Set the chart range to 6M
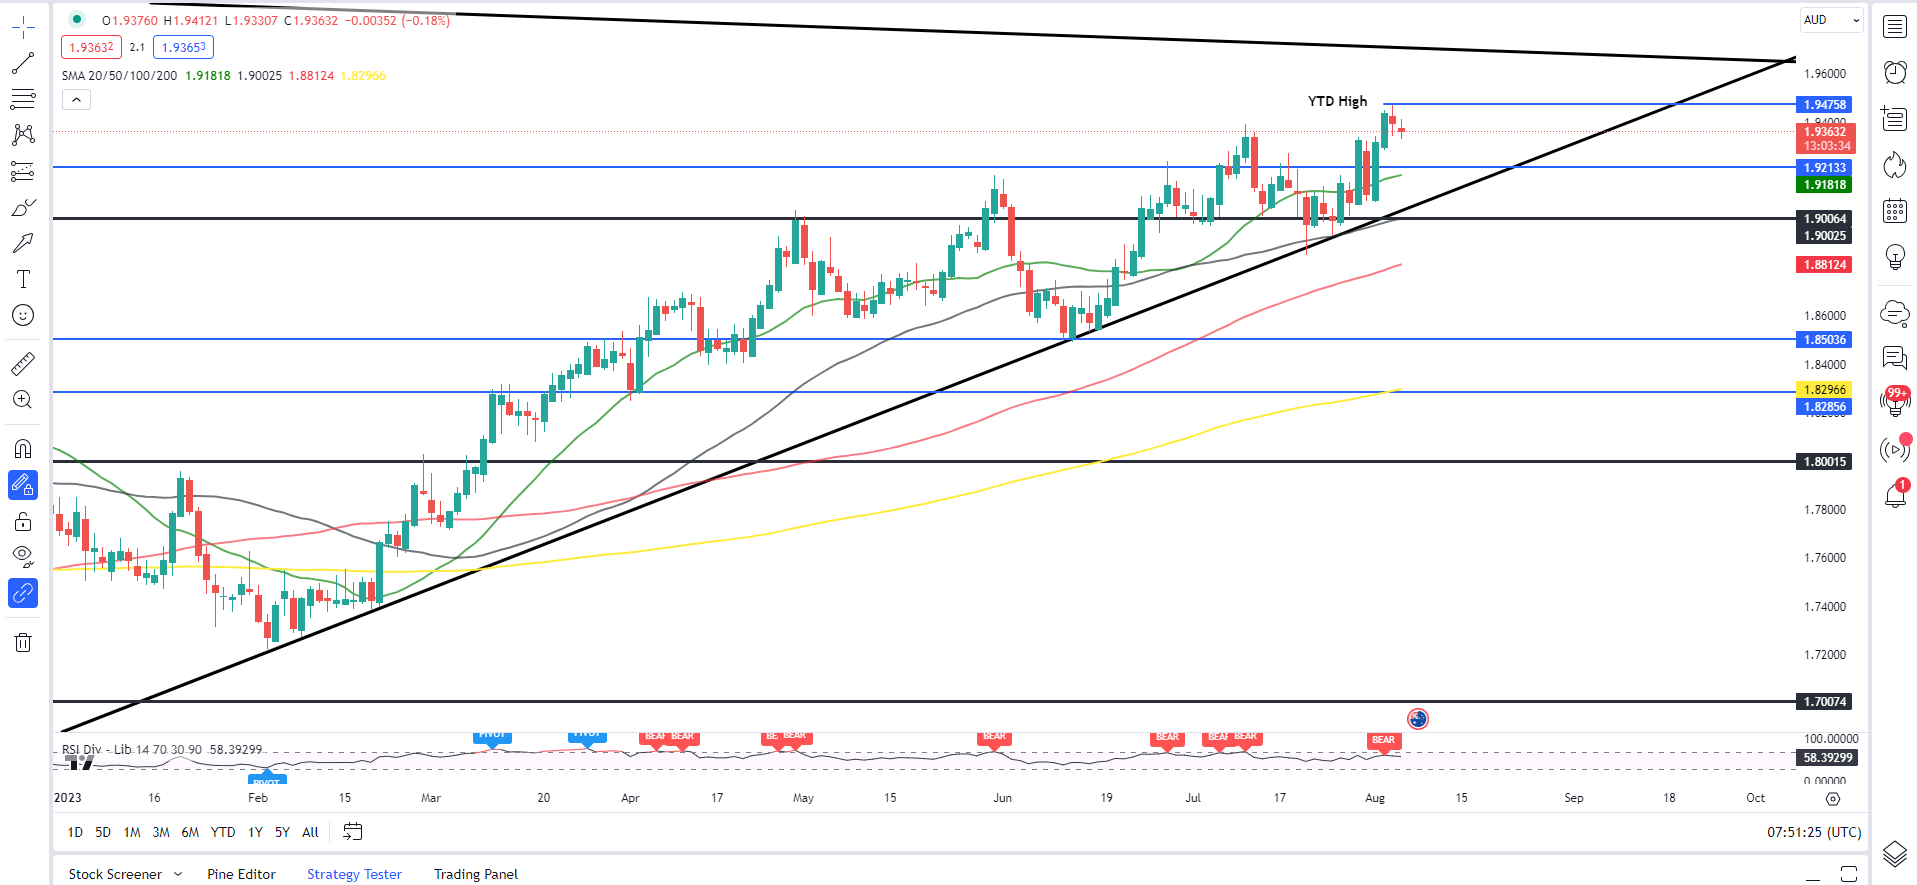The image size is (1917, 885). pos(190,832)
